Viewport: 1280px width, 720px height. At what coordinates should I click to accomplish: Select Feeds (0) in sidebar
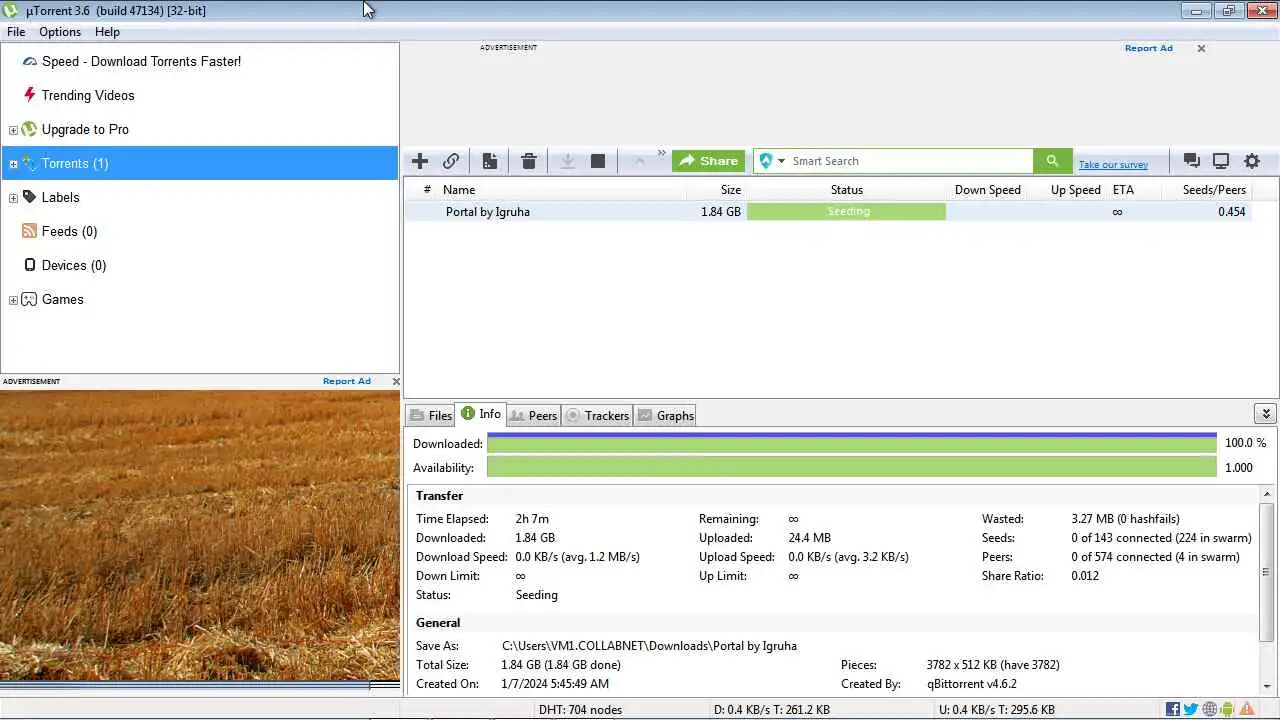click(69, 231)
